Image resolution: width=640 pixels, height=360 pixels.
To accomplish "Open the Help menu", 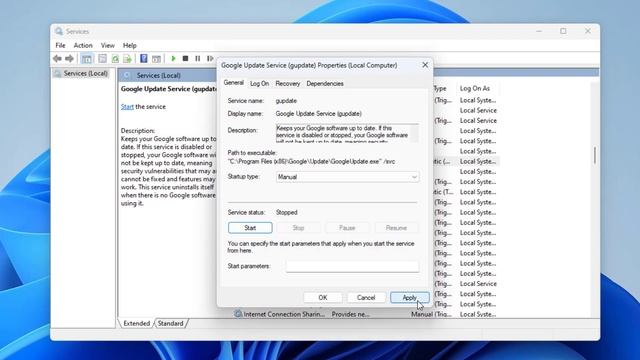I will (130, 45).
